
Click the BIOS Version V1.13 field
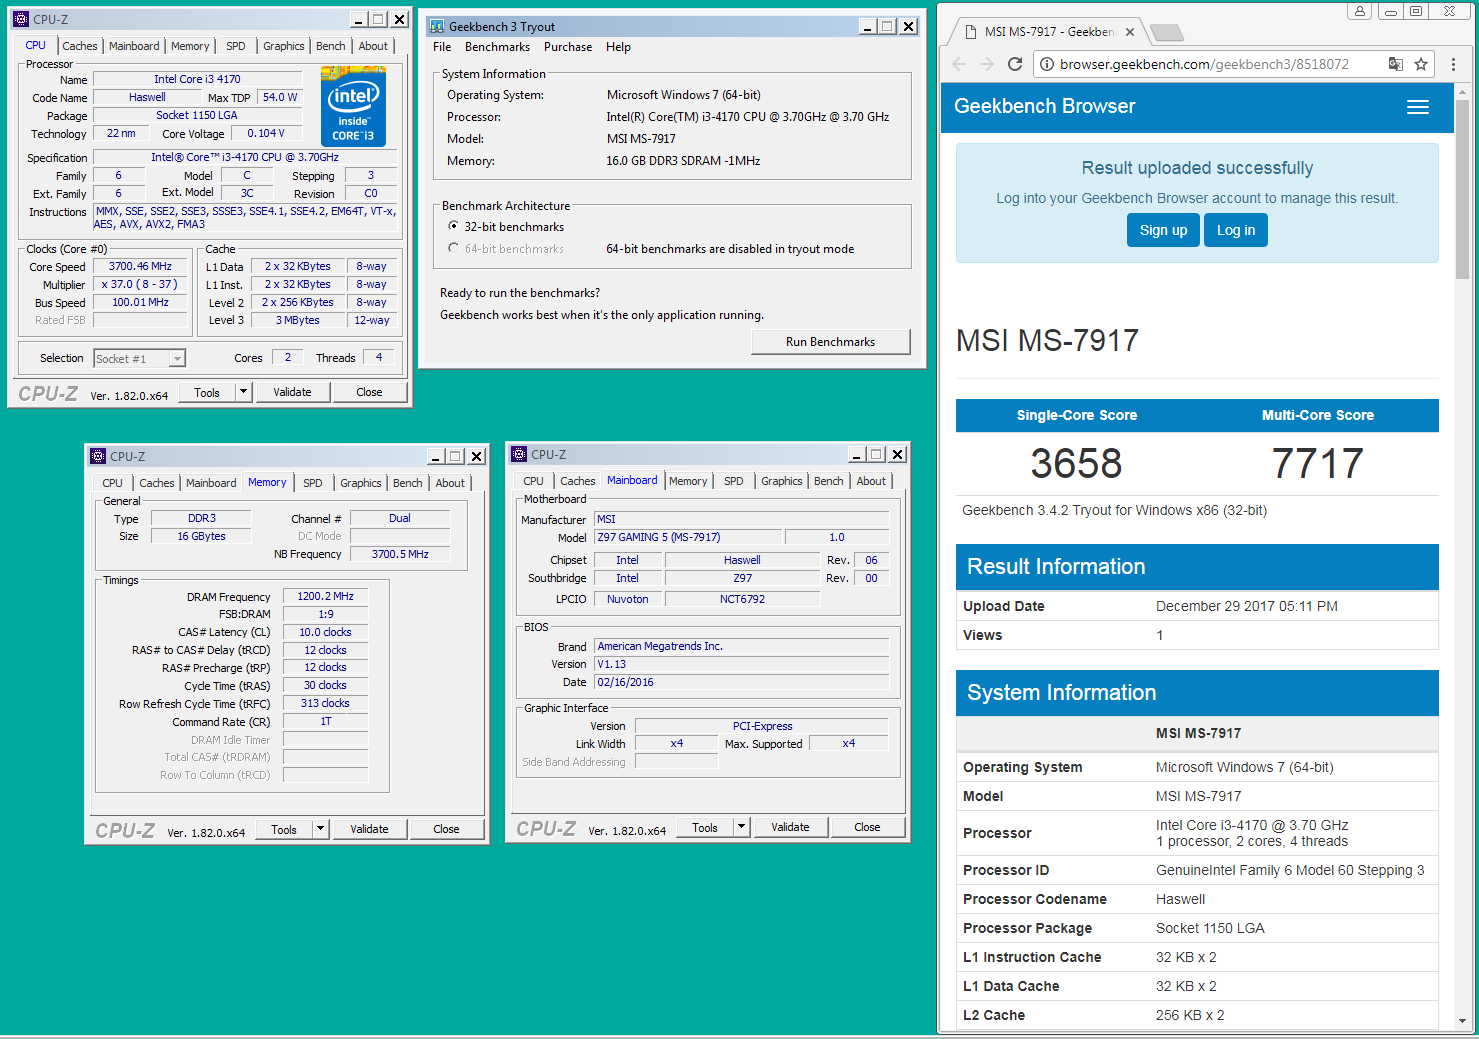742,664
